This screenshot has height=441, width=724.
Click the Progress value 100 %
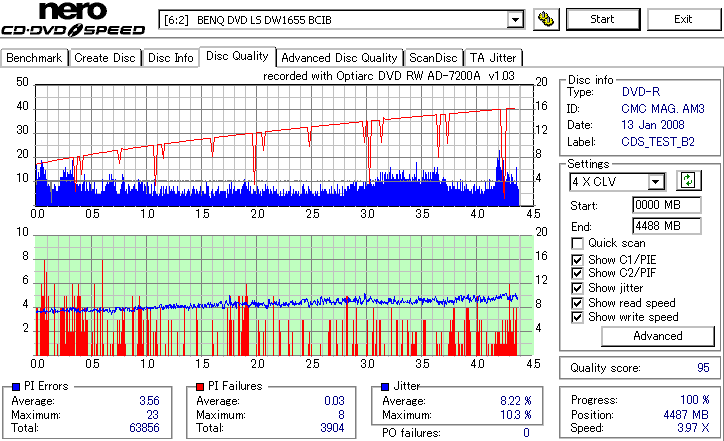pyautogui.click(x=694, y=400)
